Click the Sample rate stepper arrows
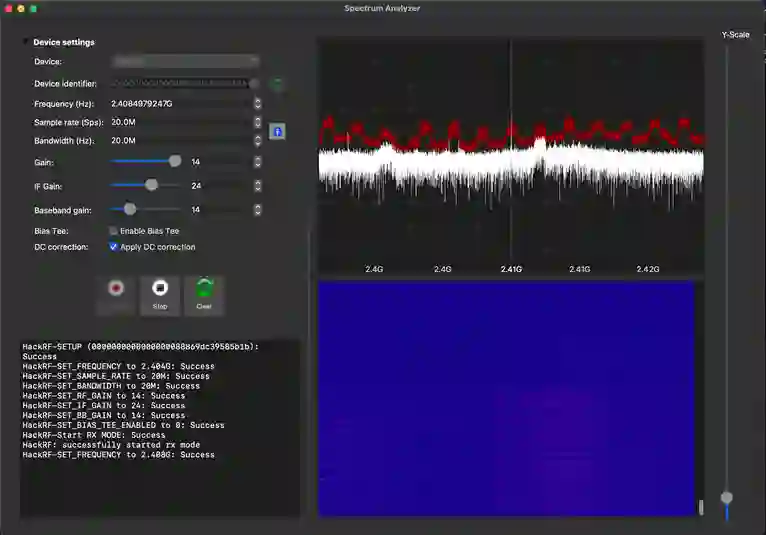 click(258, 122)
